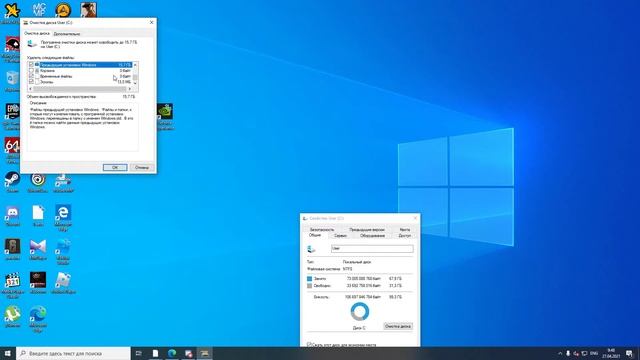Open the Epic Games Launcher desktop shortcut
640x360 pixels.
point(12,112)
